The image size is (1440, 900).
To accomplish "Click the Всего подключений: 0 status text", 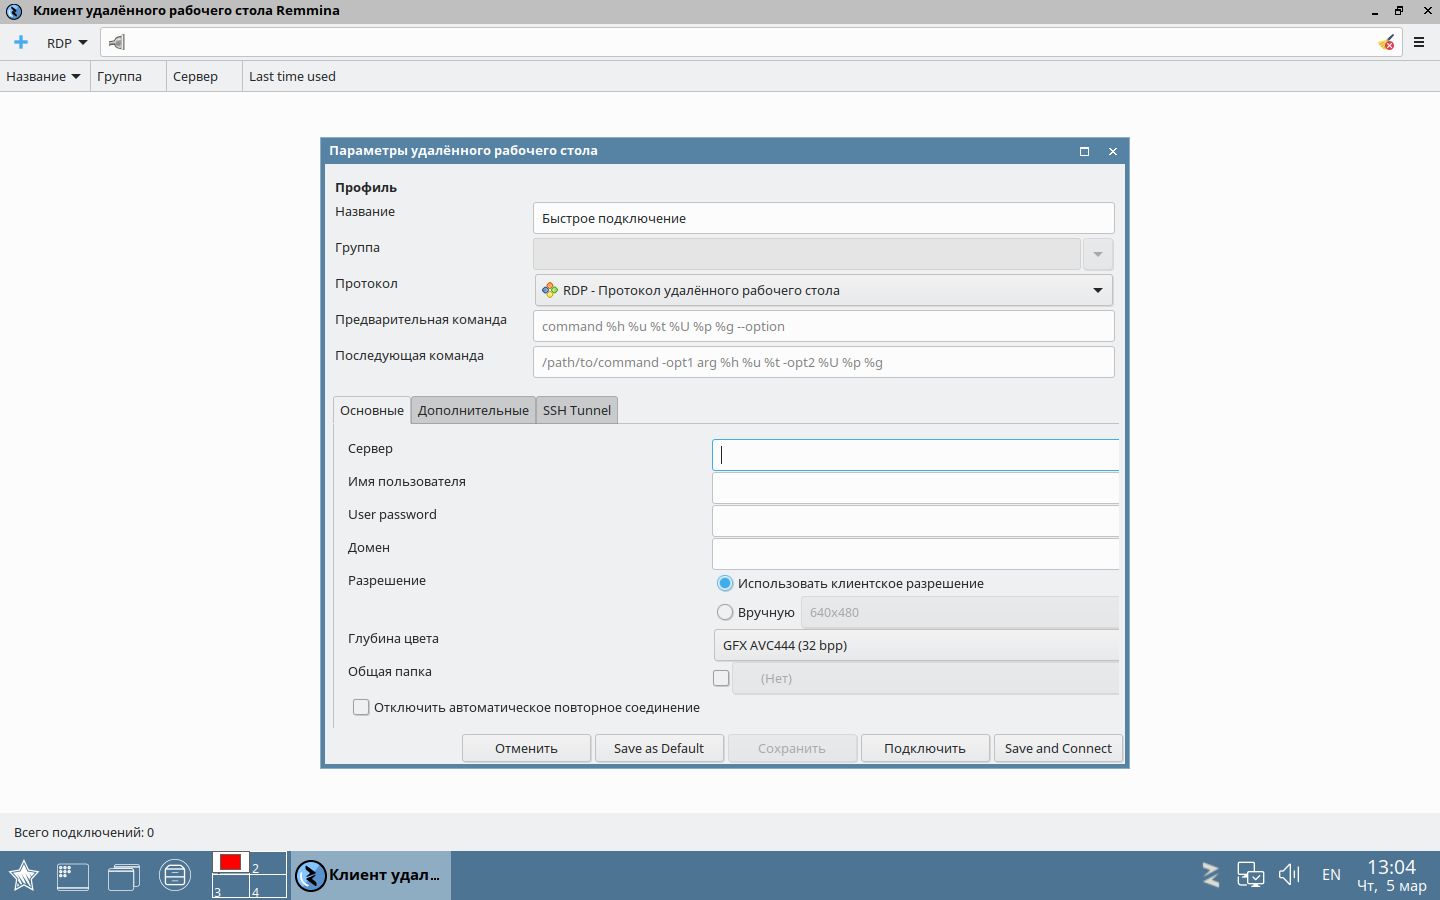I will [84, 832].
